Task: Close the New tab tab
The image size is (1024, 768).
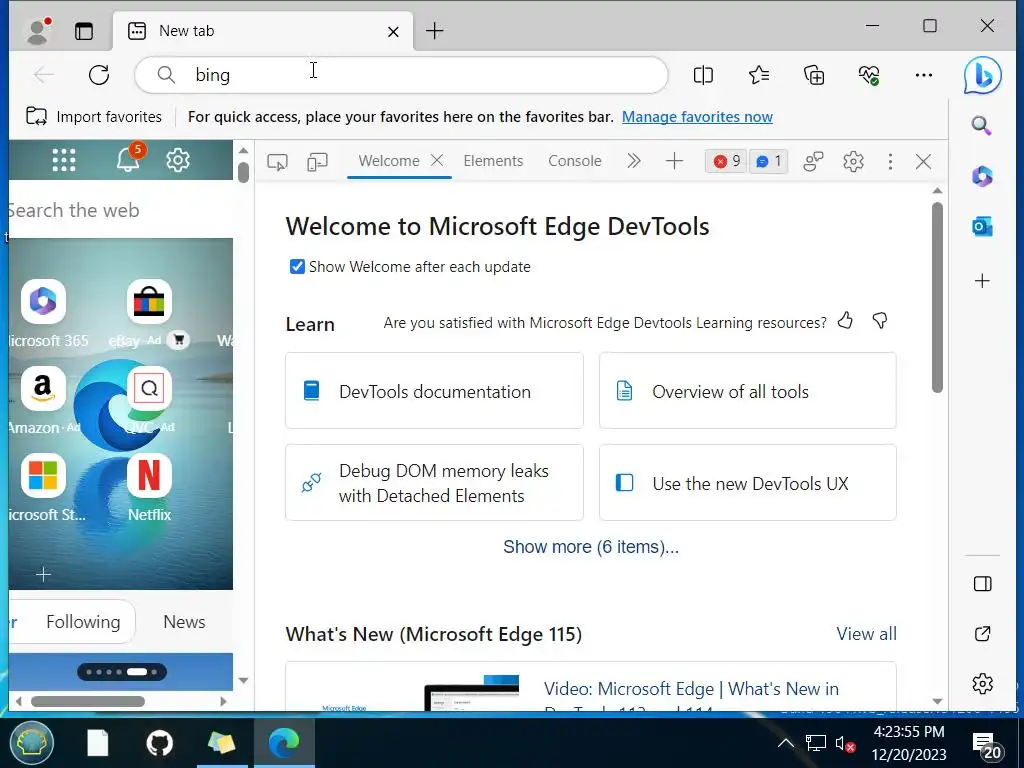Action: pos(393,31)
